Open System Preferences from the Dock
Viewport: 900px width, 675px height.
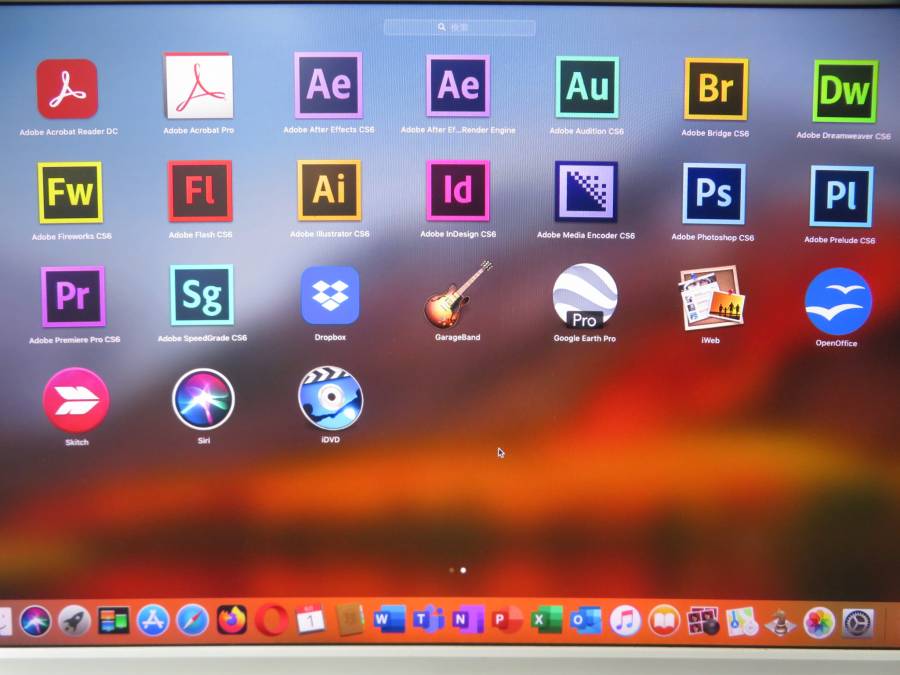coord(858,623)
